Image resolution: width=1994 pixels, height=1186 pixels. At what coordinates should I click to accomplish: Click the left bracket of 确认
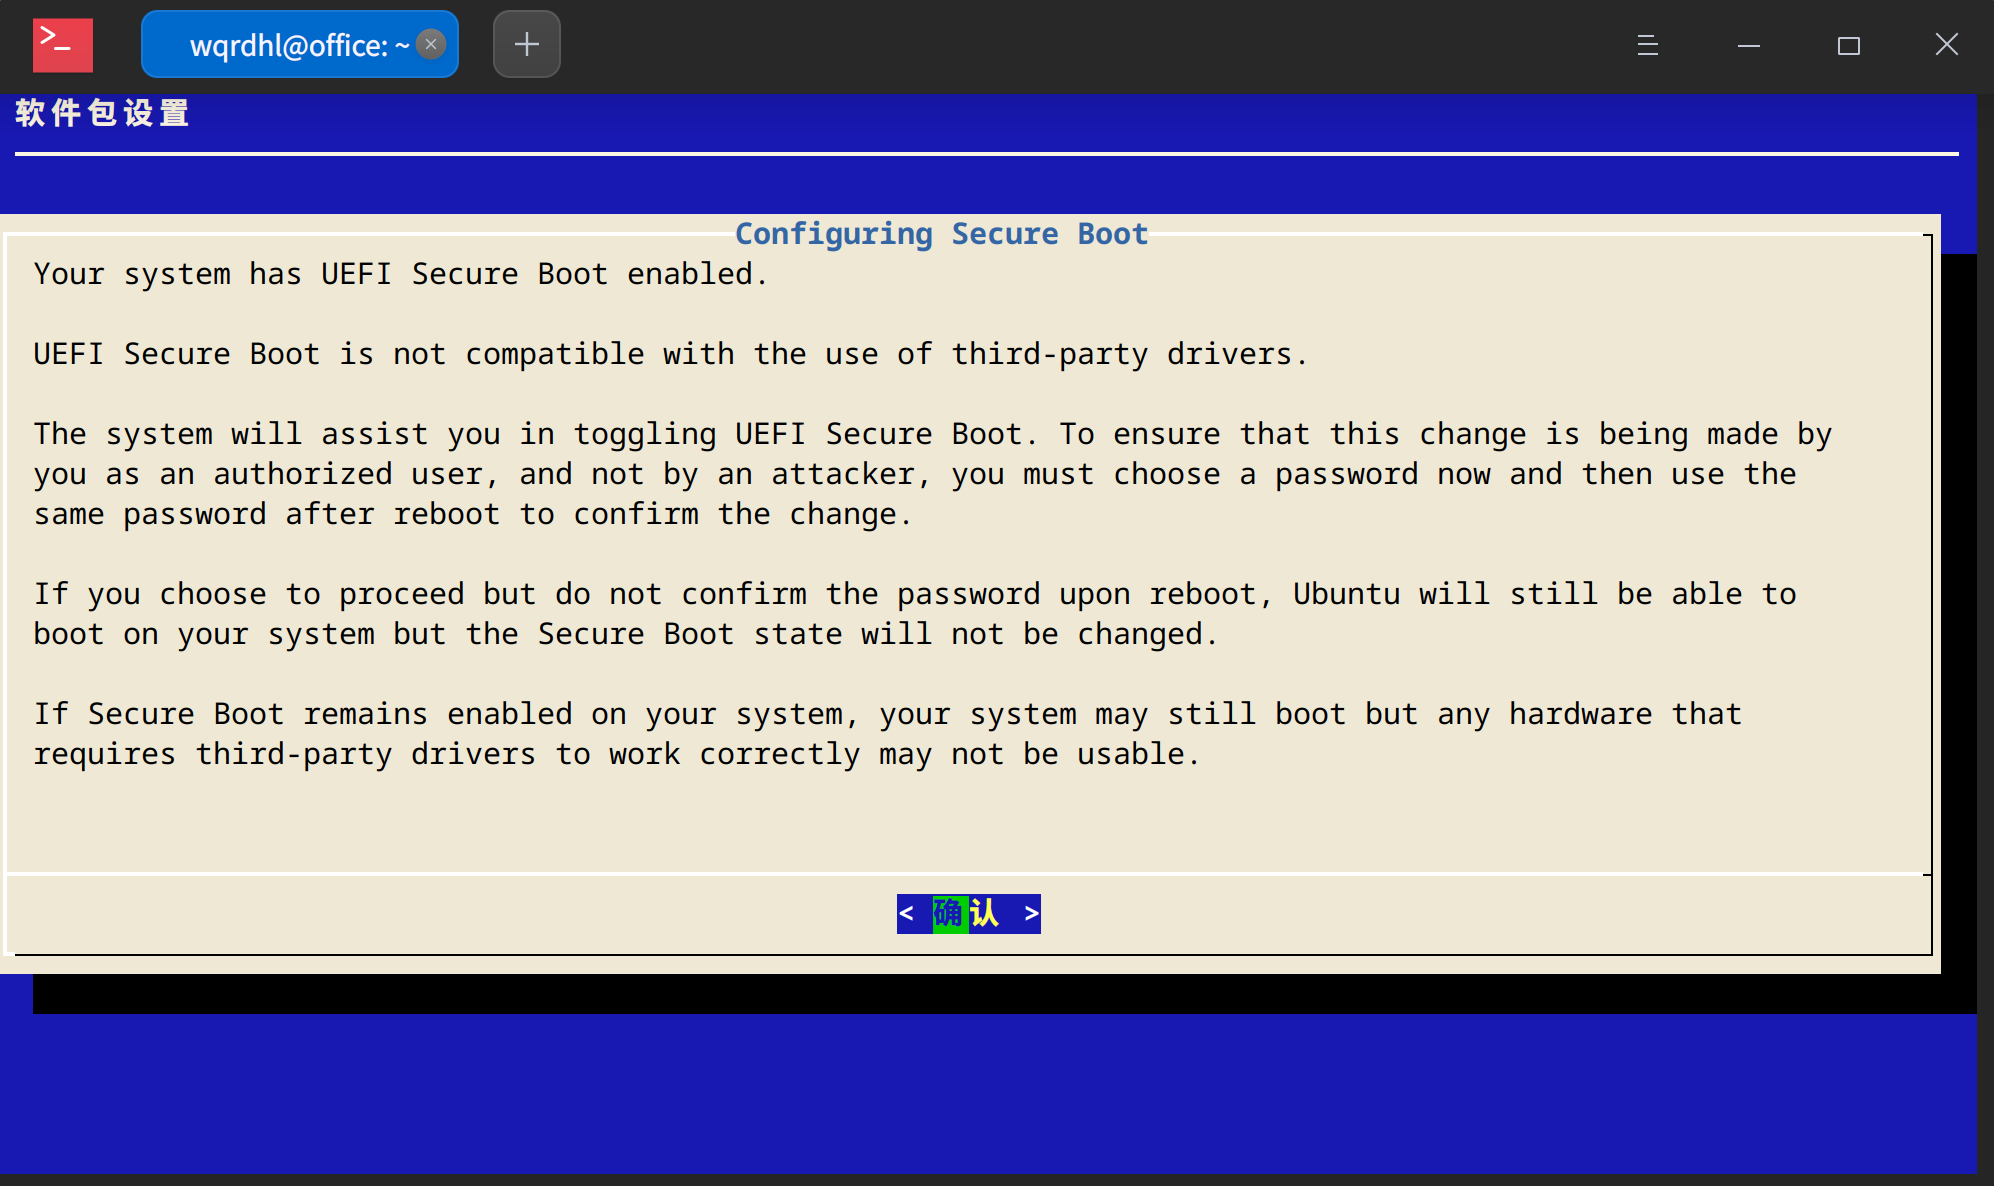[906, 913]
